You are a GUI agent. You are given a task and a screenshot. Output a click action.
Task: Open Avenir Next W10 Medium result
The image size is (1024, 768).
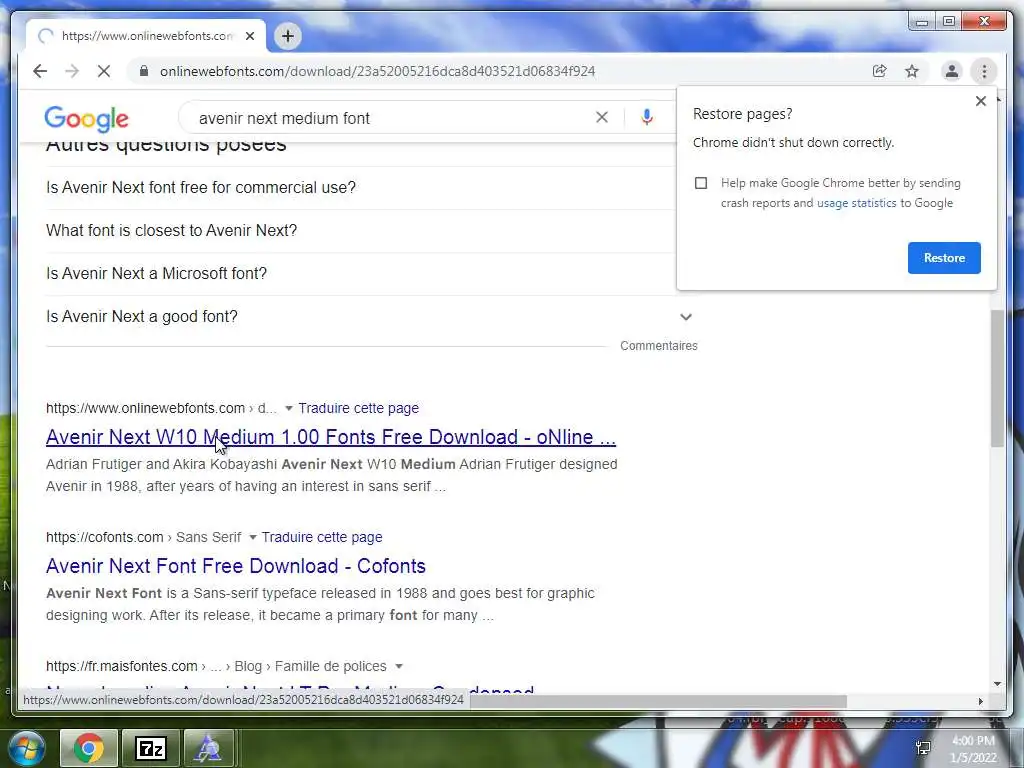click(x=331, y=437)
